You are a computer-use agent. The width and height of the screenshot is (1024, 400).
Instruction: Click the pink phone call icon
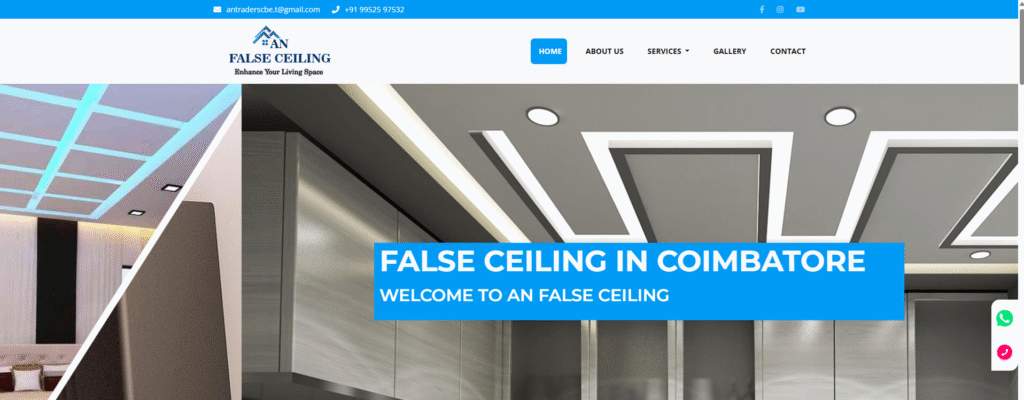coord(1004,352)
